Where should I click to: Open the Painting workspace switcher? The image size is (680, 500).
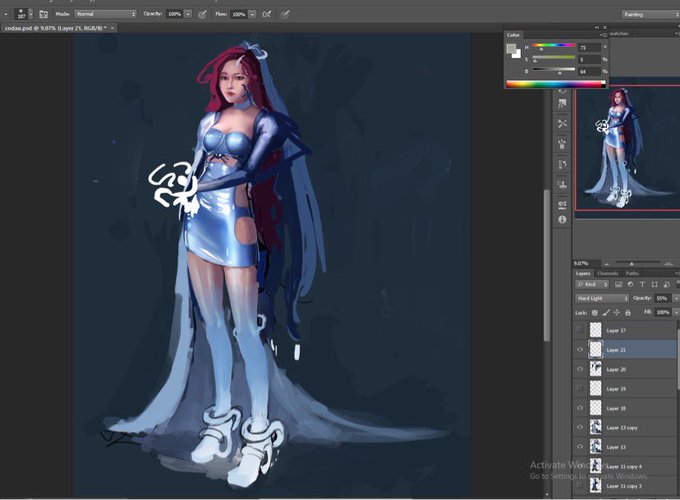(651, 15)
